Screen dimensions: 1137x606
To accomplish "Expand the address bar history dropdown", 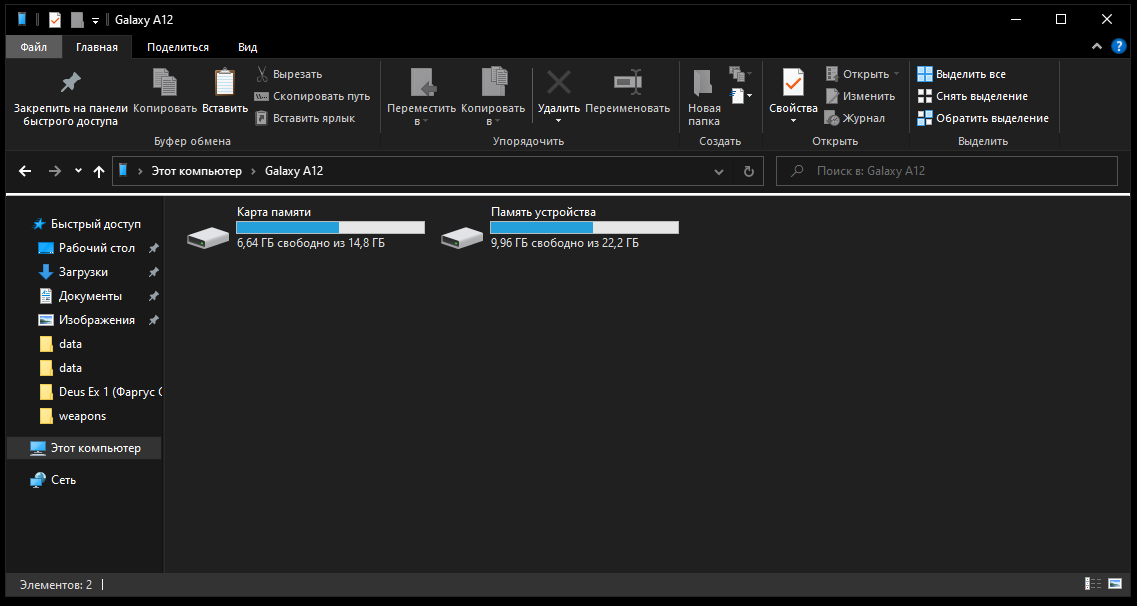I will [719, 171].
